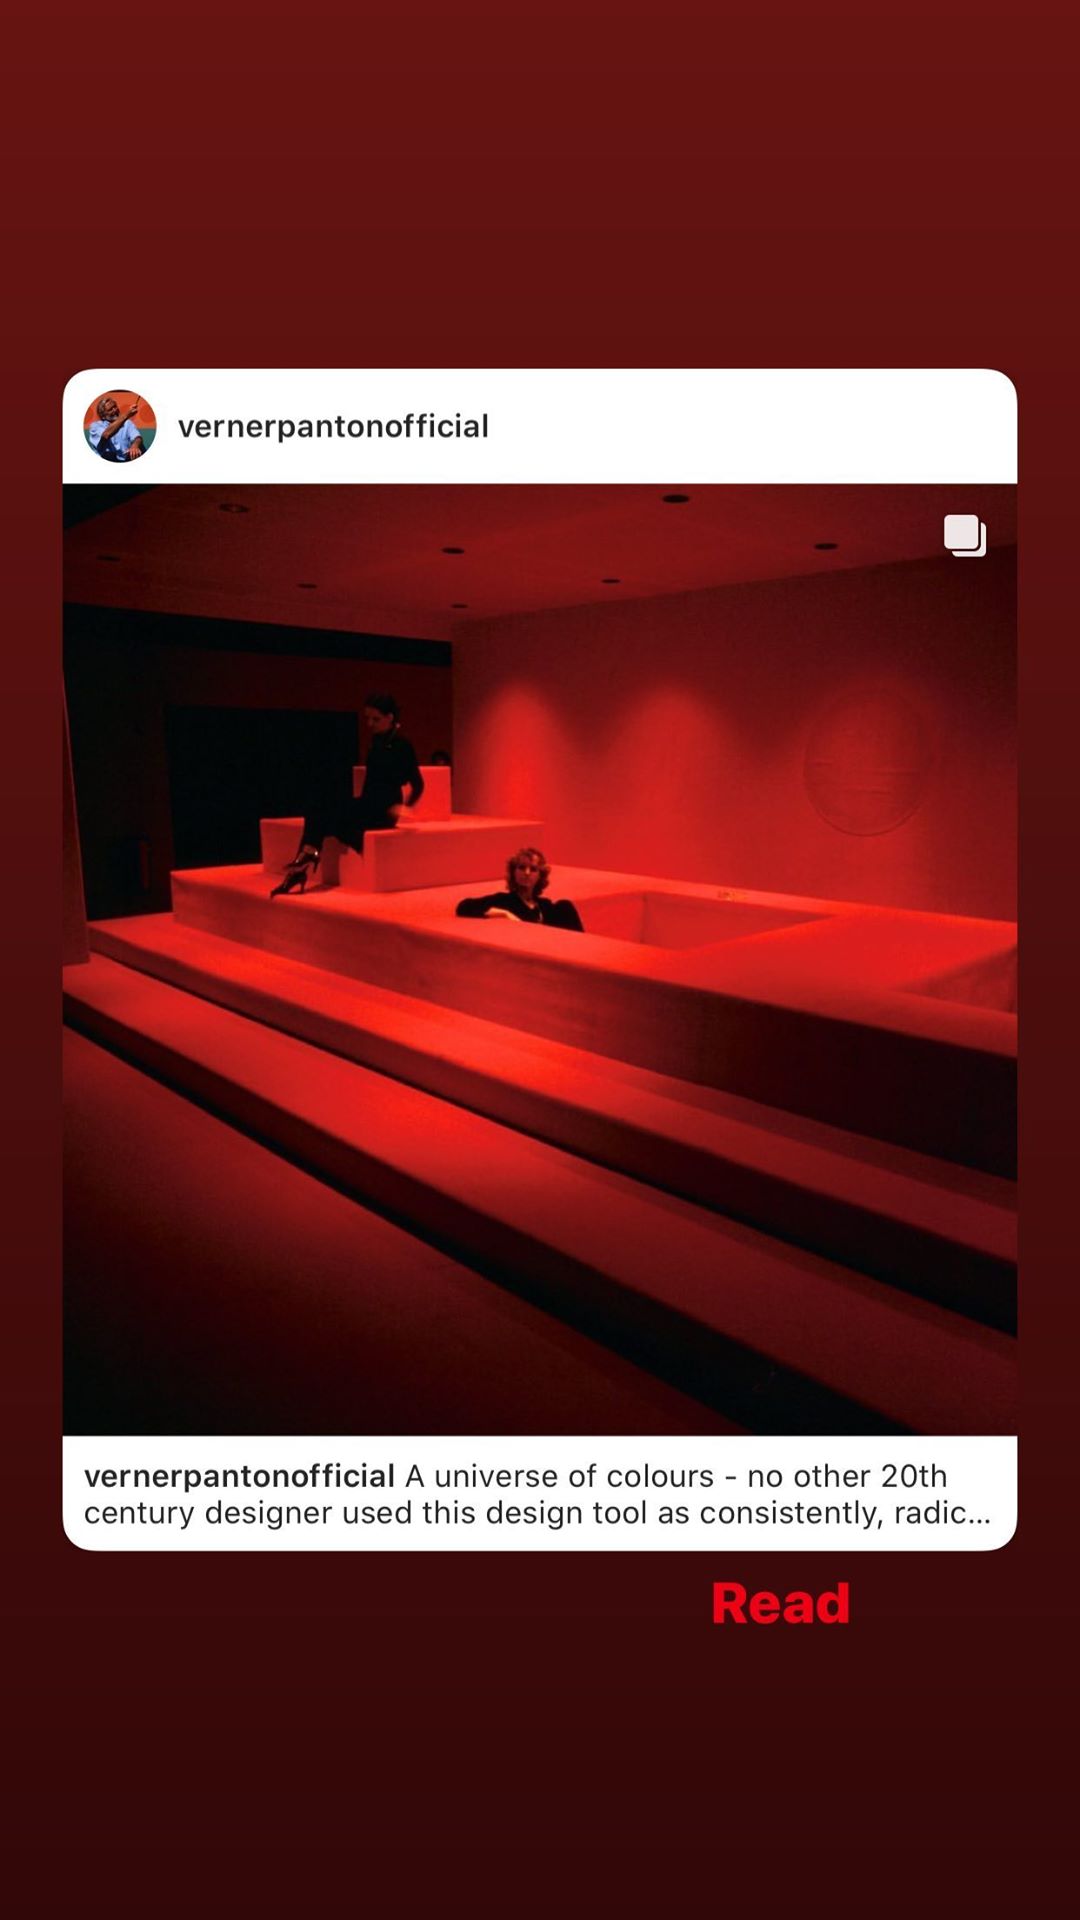Tap the caption text "A universe of colours"
Viewport: 1080px width, 1920px height.
[x=559, y=1476]
